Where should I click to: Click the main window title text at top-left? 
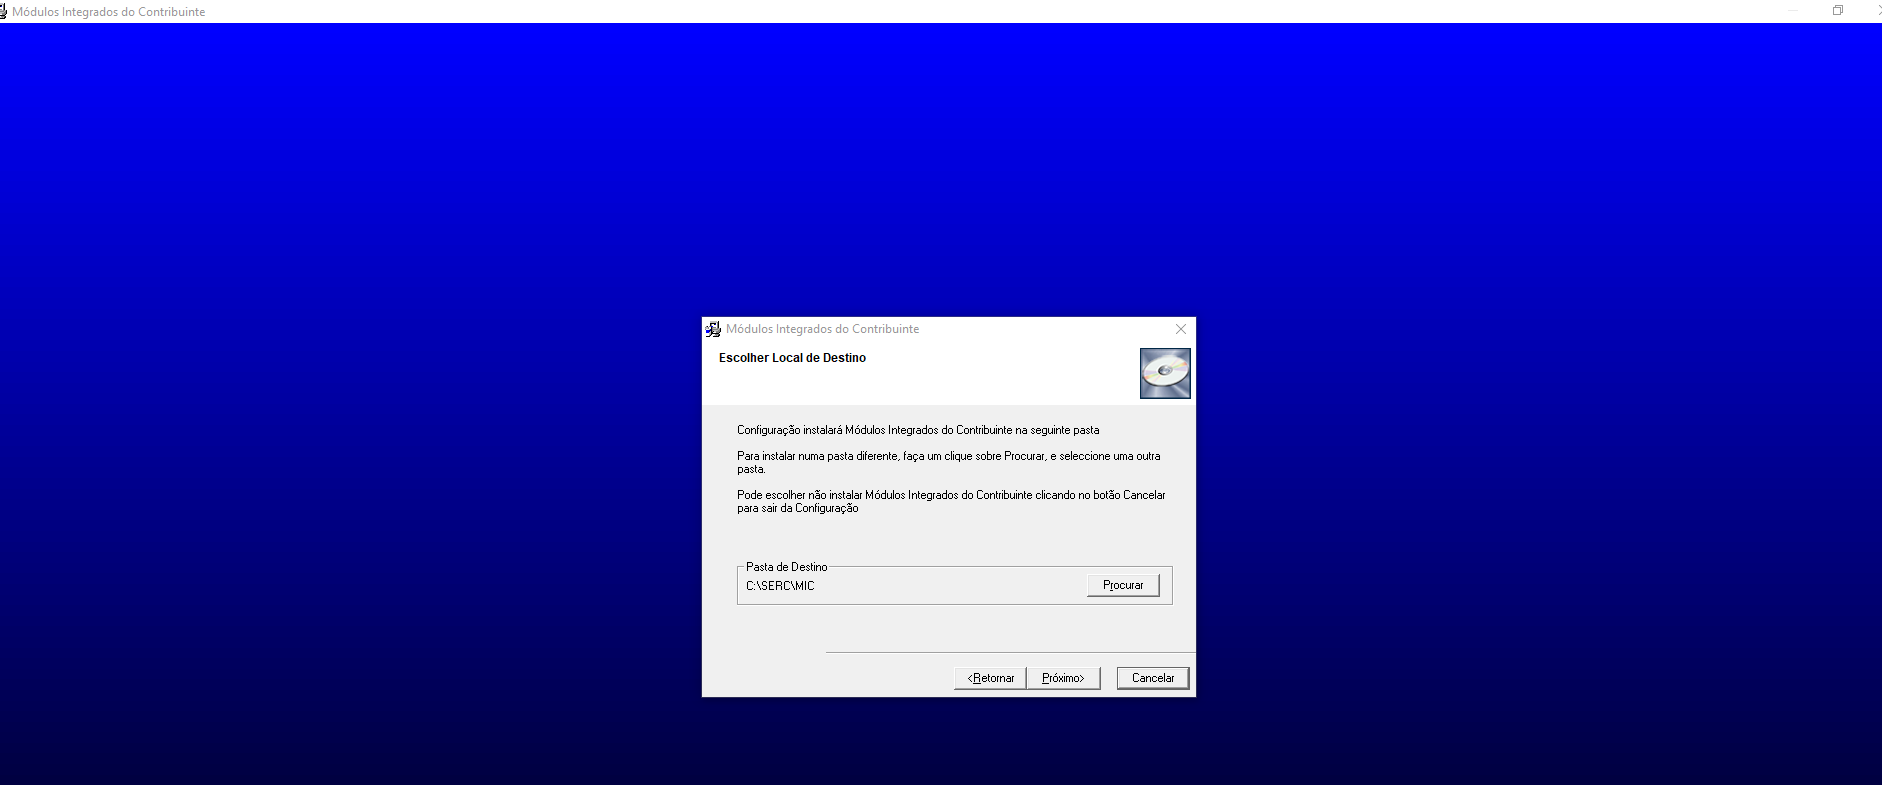click(109, 12)
